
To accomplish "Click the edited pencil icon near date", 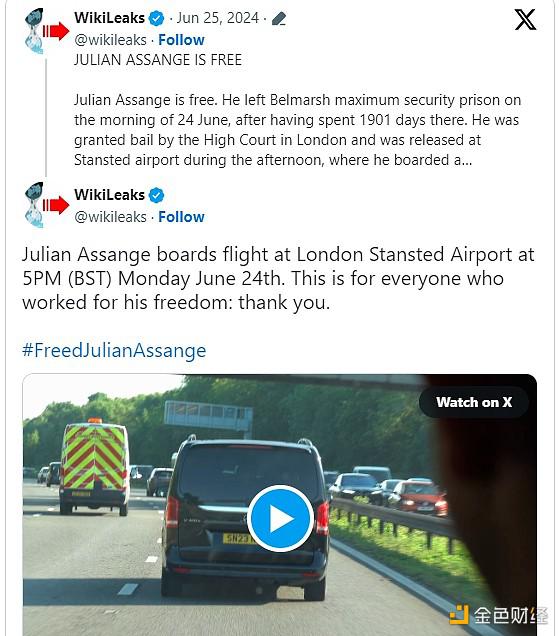I will [279, 19].
